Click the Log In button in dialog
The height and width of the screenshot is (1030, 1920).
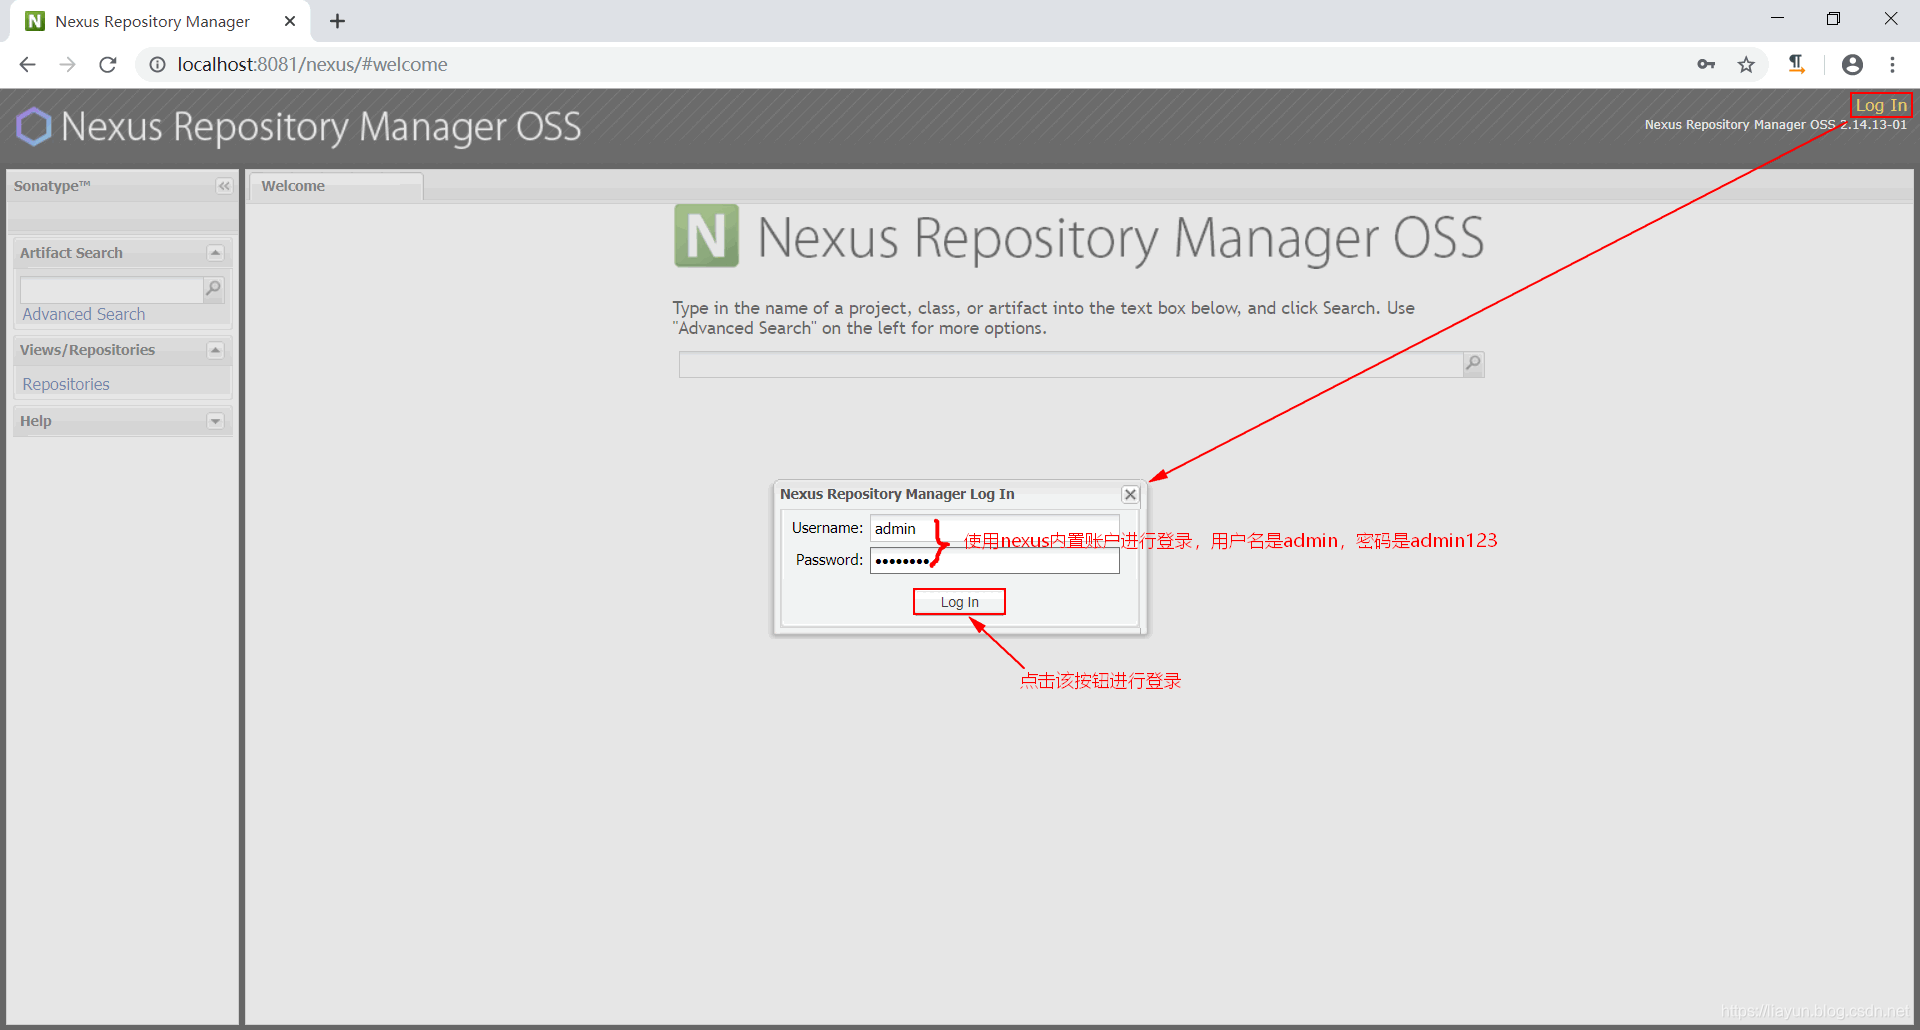pos(959,602)
